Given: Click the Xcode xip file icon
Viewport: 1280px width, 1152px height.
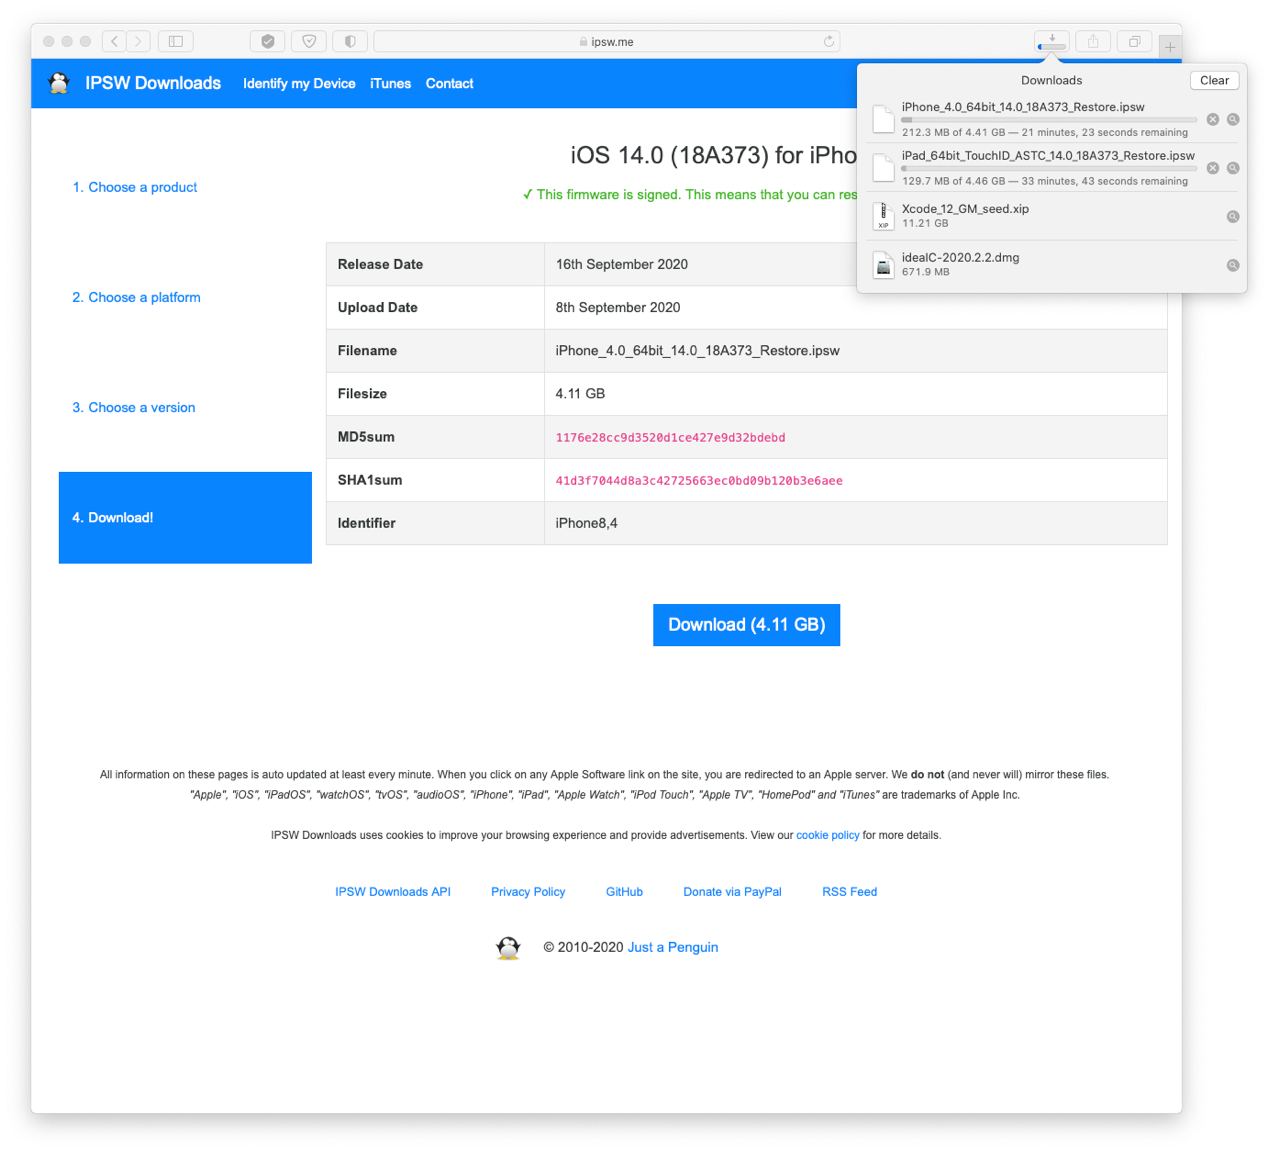Looking at the screenshot, I should pyautogui.click(x=883, y=216).
